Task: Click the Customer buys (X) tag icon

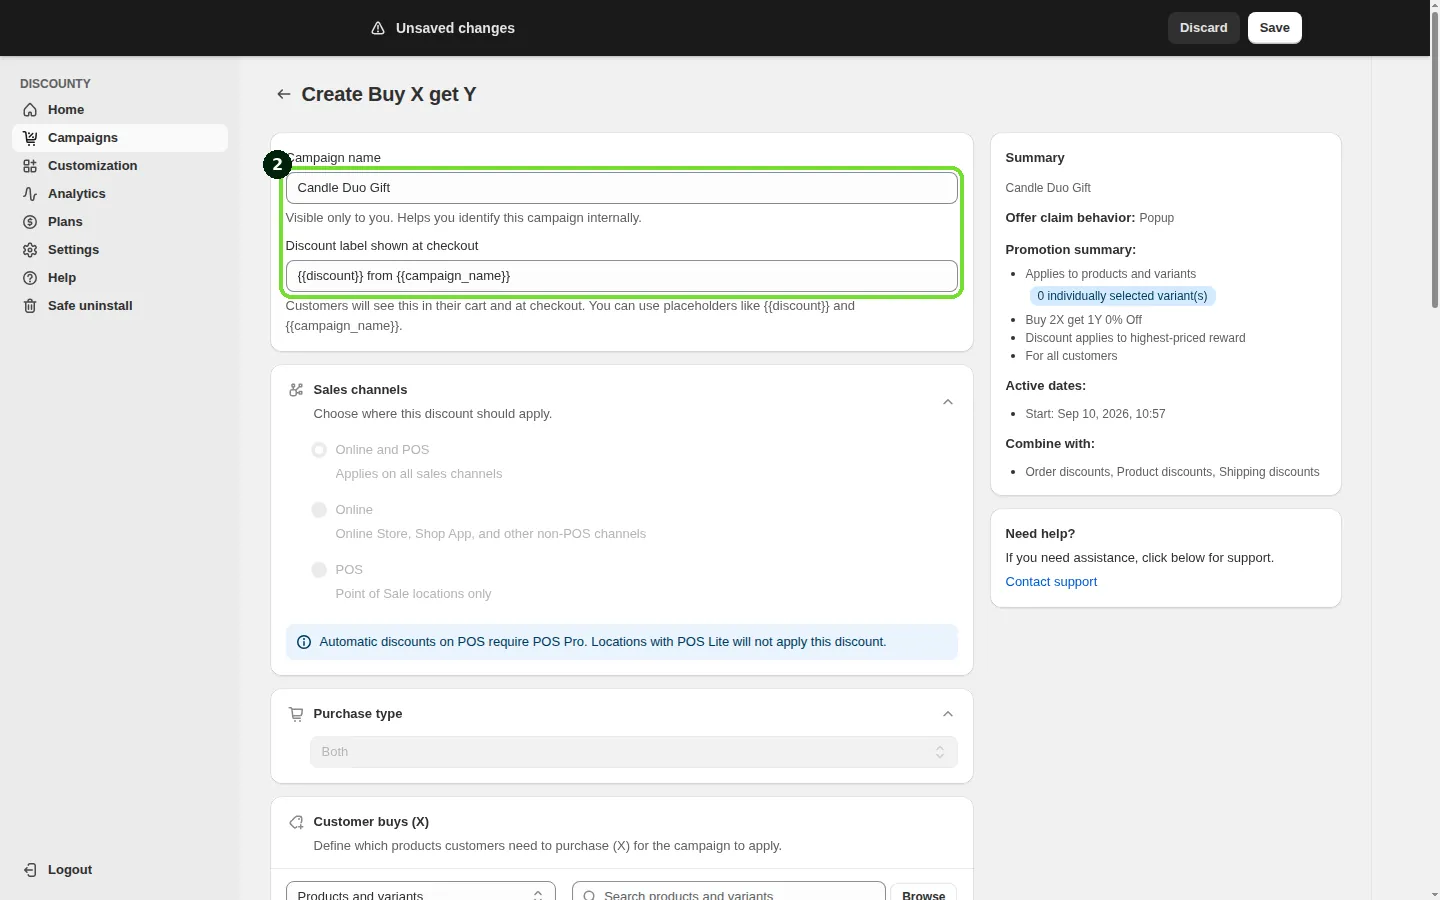Action: (x=296, y=822)
